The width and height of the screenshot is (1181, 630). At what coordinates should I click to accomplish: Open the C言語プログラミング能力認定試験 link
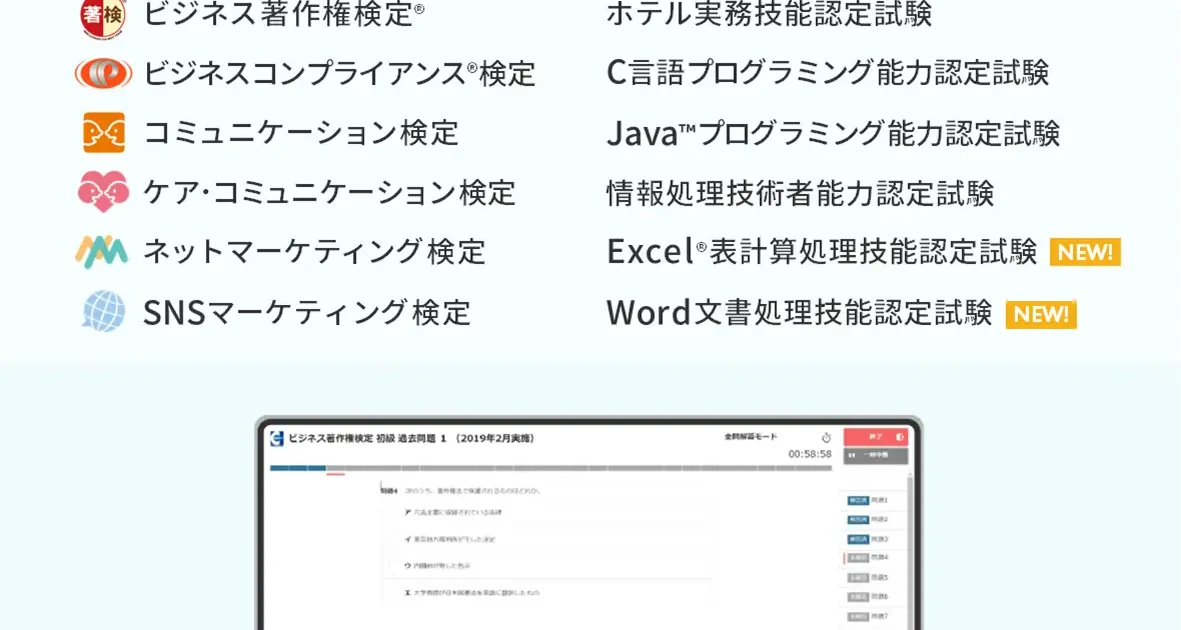tap(827, 73)
